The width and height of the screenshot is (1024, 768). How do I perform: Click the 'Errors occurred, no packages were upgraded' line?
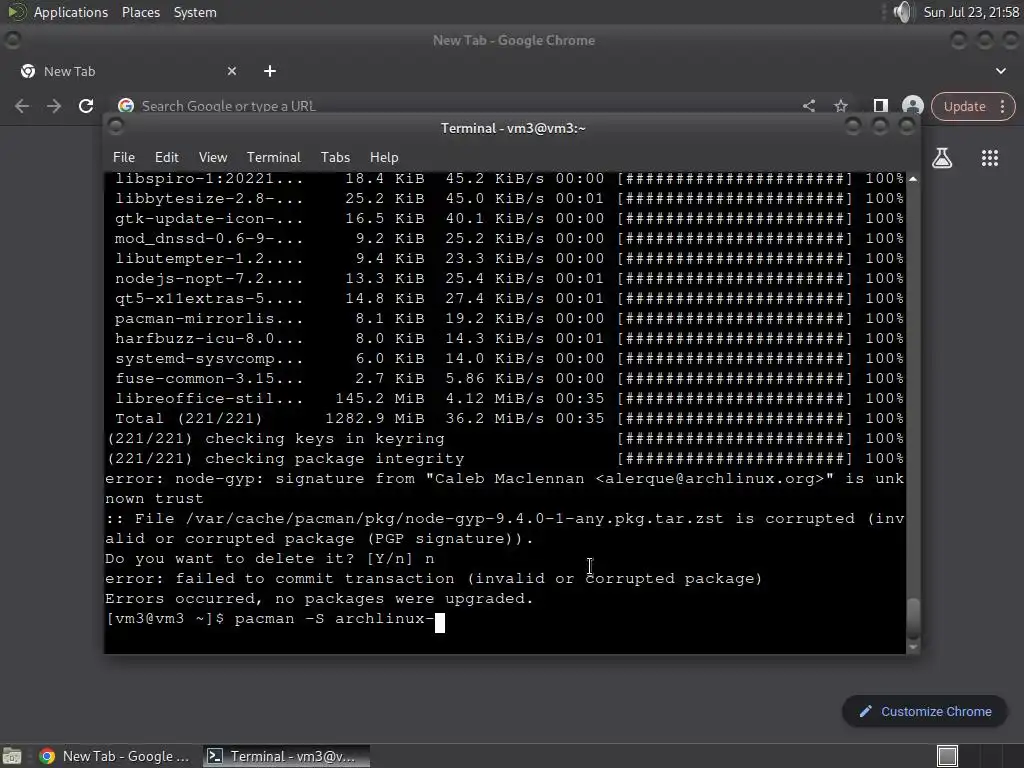point(319,599)
